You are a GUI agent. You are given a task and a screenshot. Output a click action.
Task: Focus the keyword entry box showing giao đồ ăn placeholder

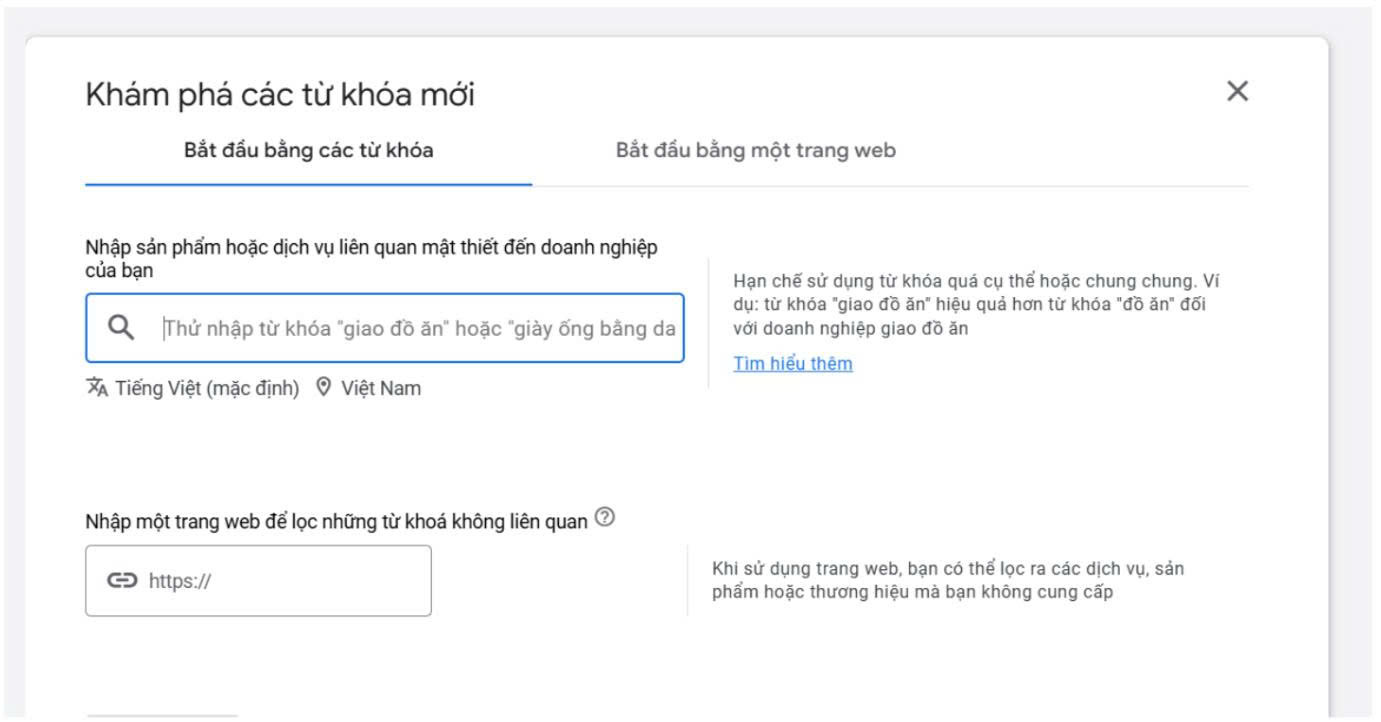point(400,327)
